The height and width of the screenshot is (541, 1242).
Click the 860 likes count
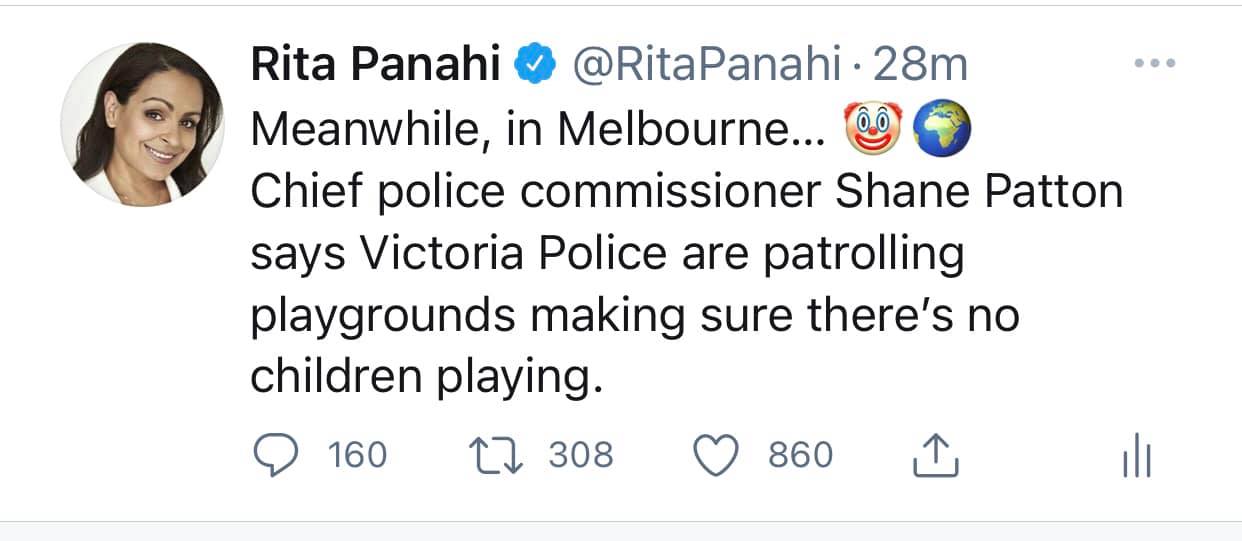800,456
